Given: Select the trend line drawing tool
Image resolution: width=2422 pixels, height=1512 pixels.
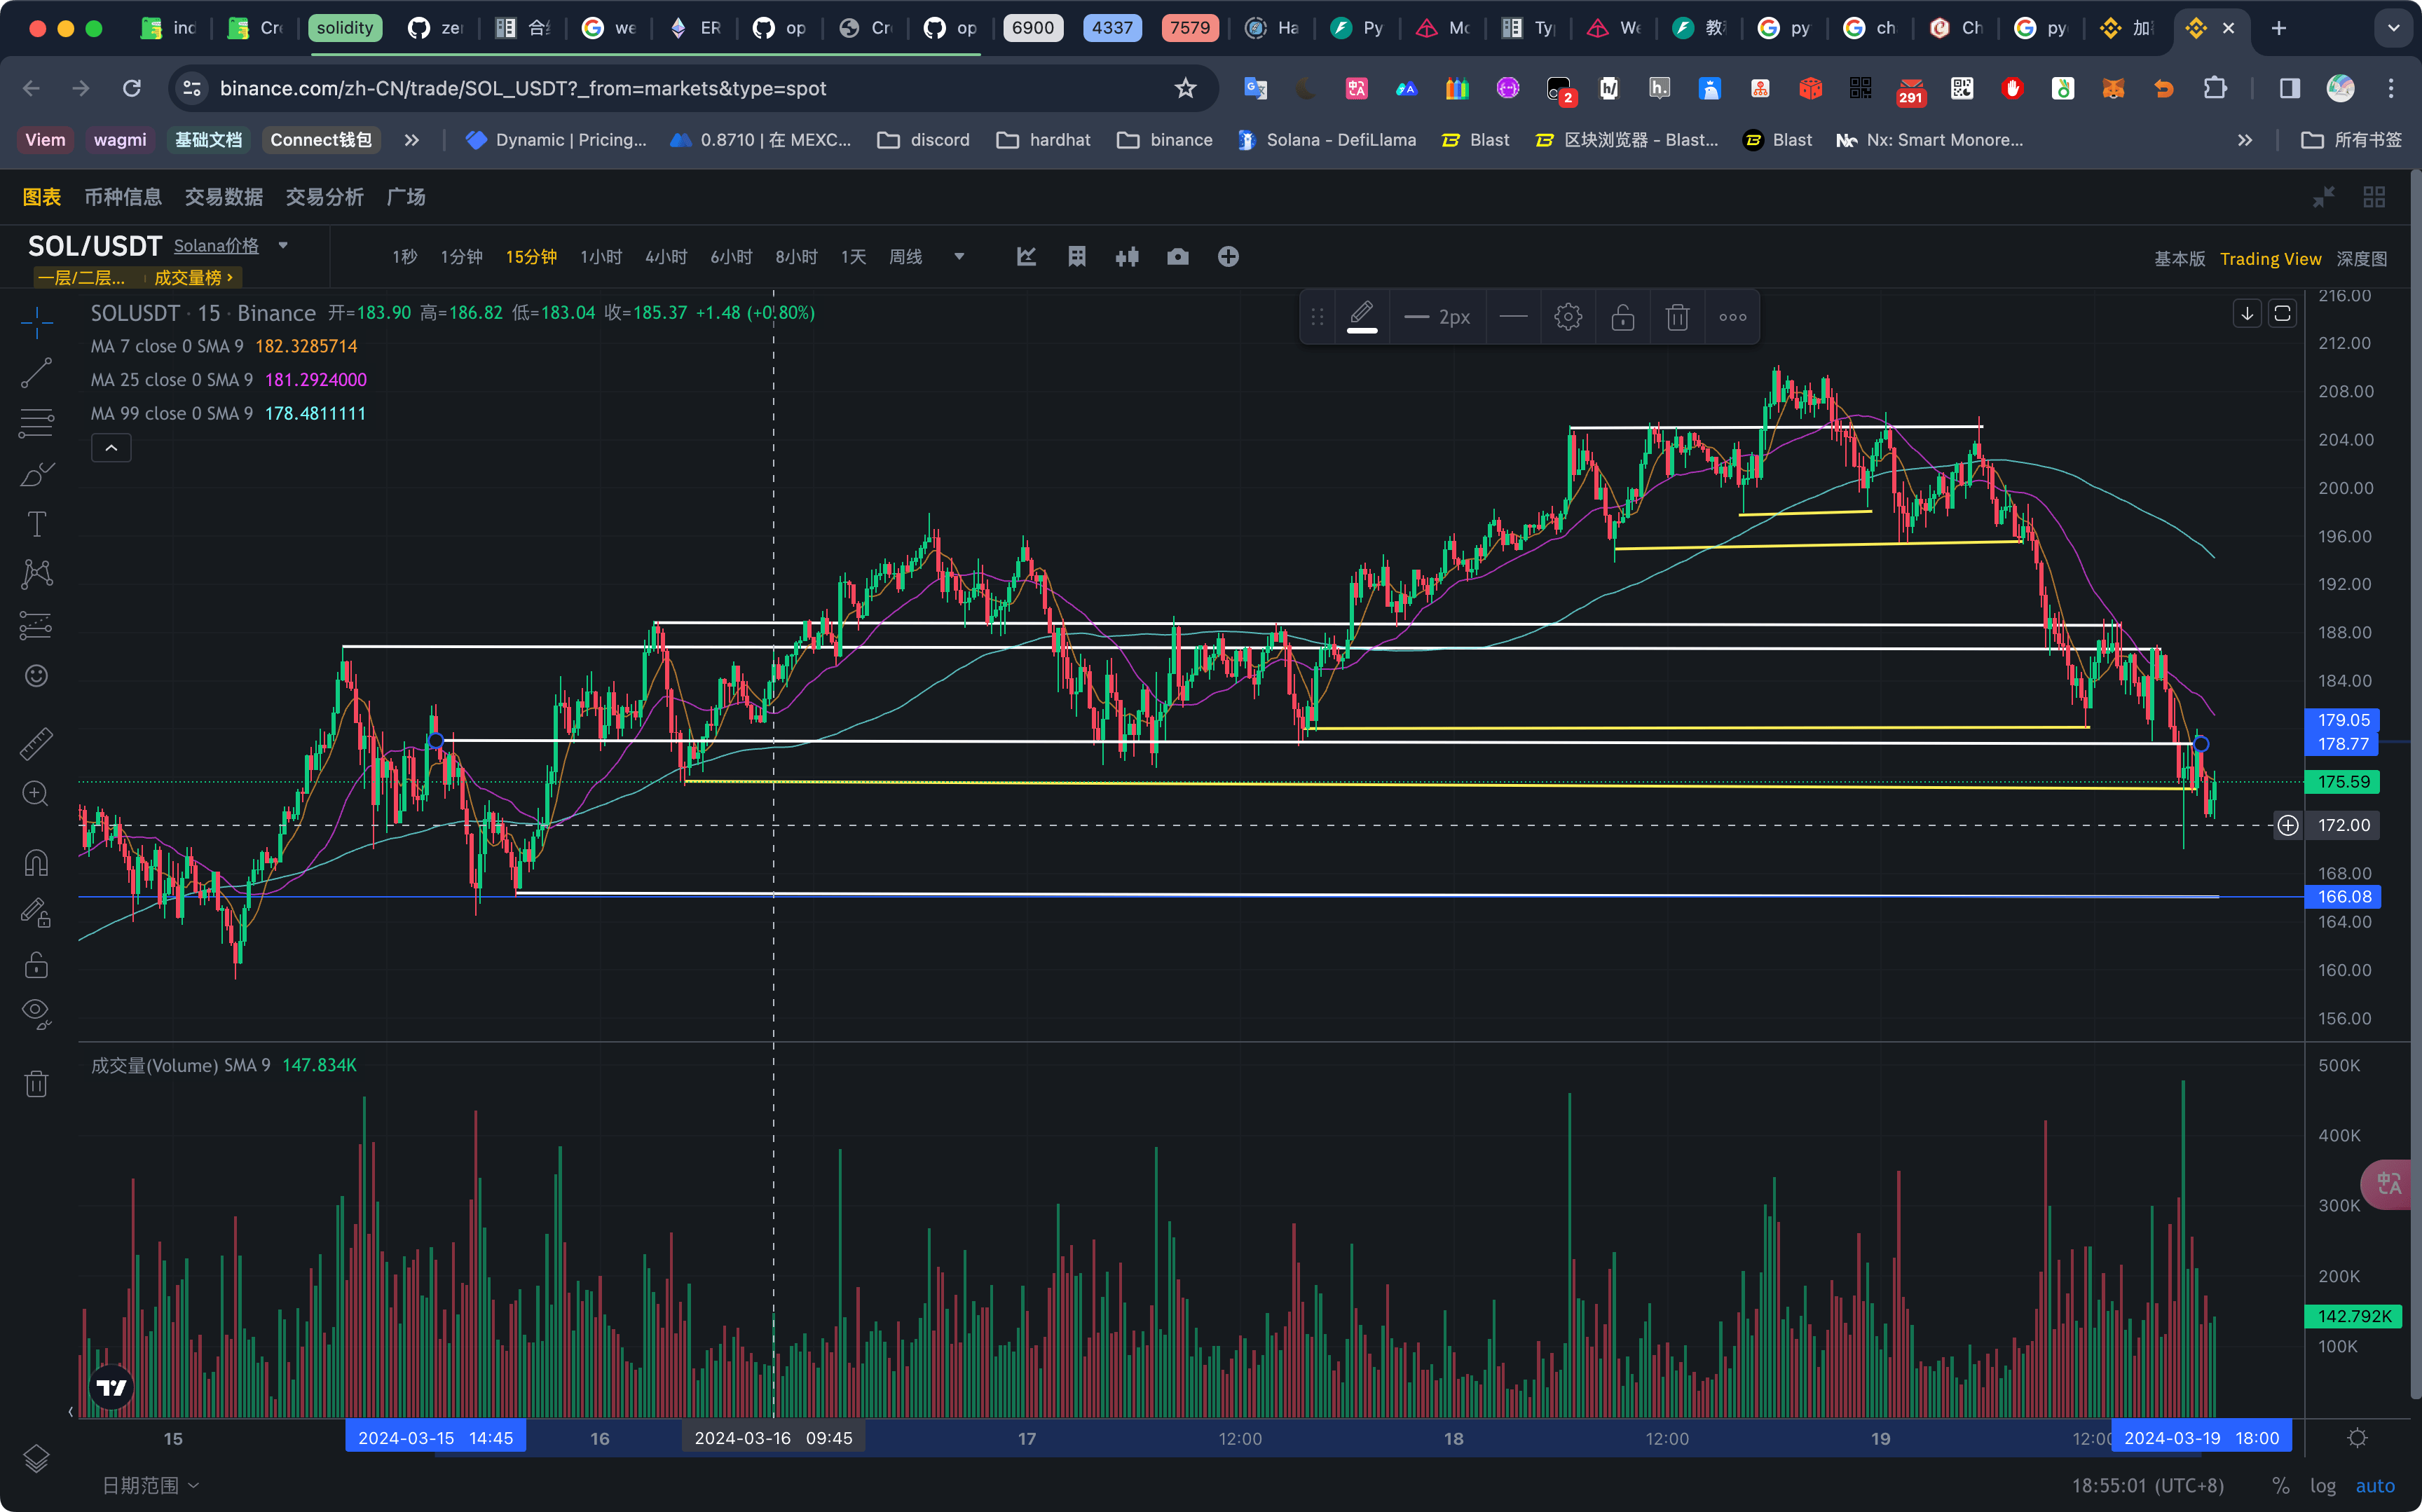Looking at the screenshot, I should pos(36,372).
